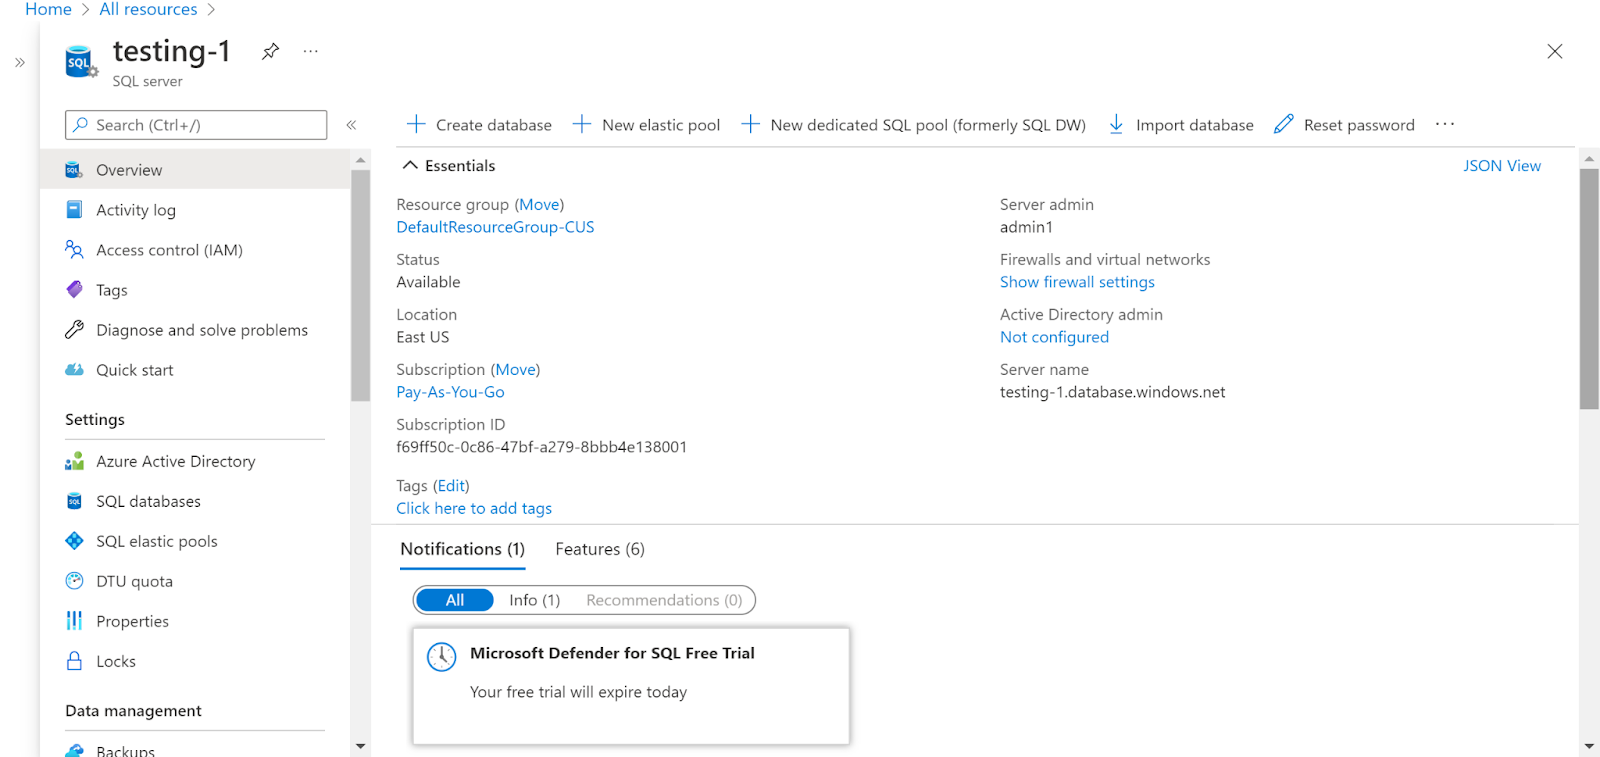Screen dimensions: 1600x757
Task: Click the DTU quota gauge icon
Action: pos(74,581)
